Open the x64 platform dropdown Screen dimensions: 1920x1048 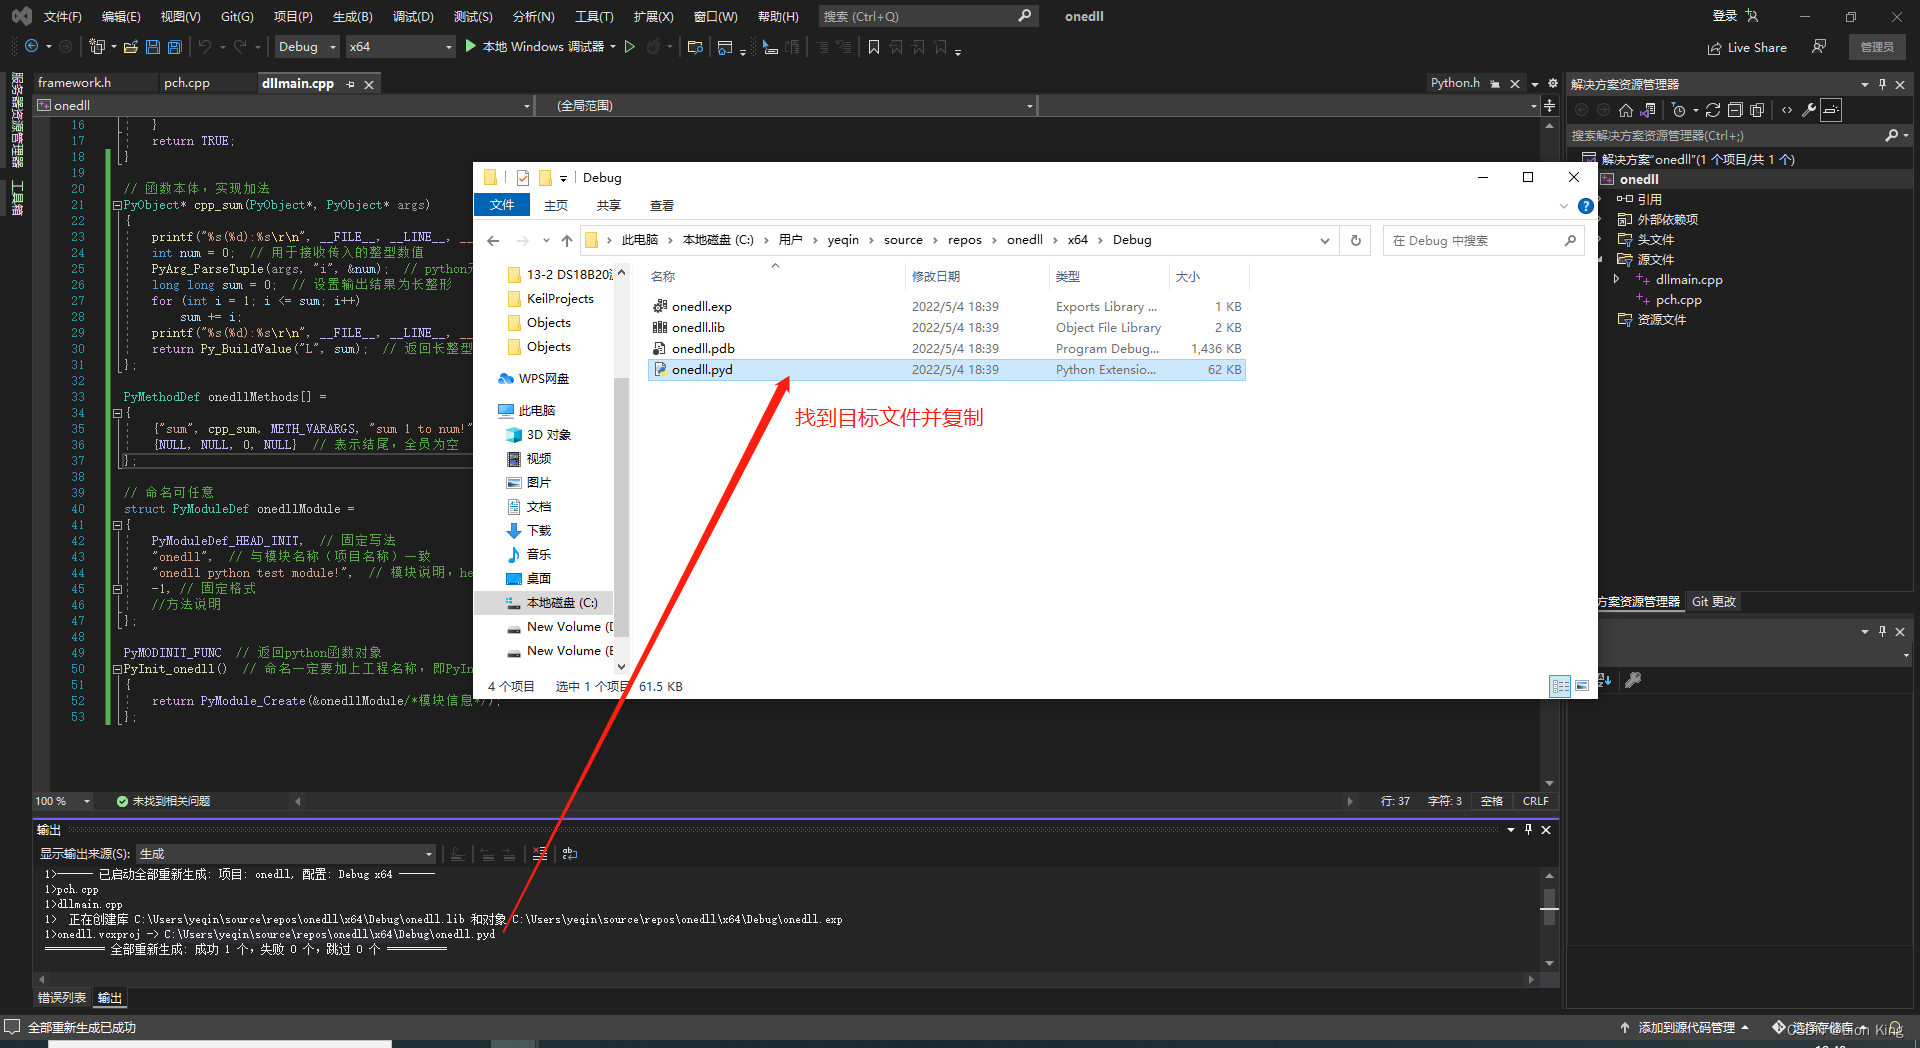(400, 47)
